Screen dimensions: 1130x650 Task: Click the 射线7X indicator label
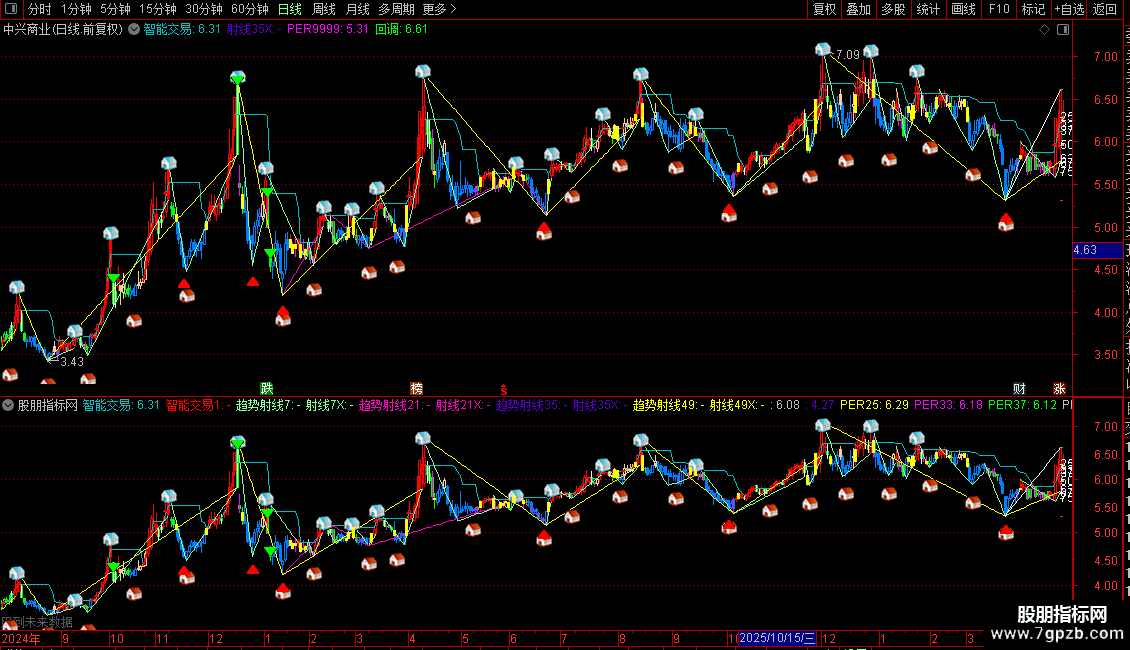(x=329, y=406)
